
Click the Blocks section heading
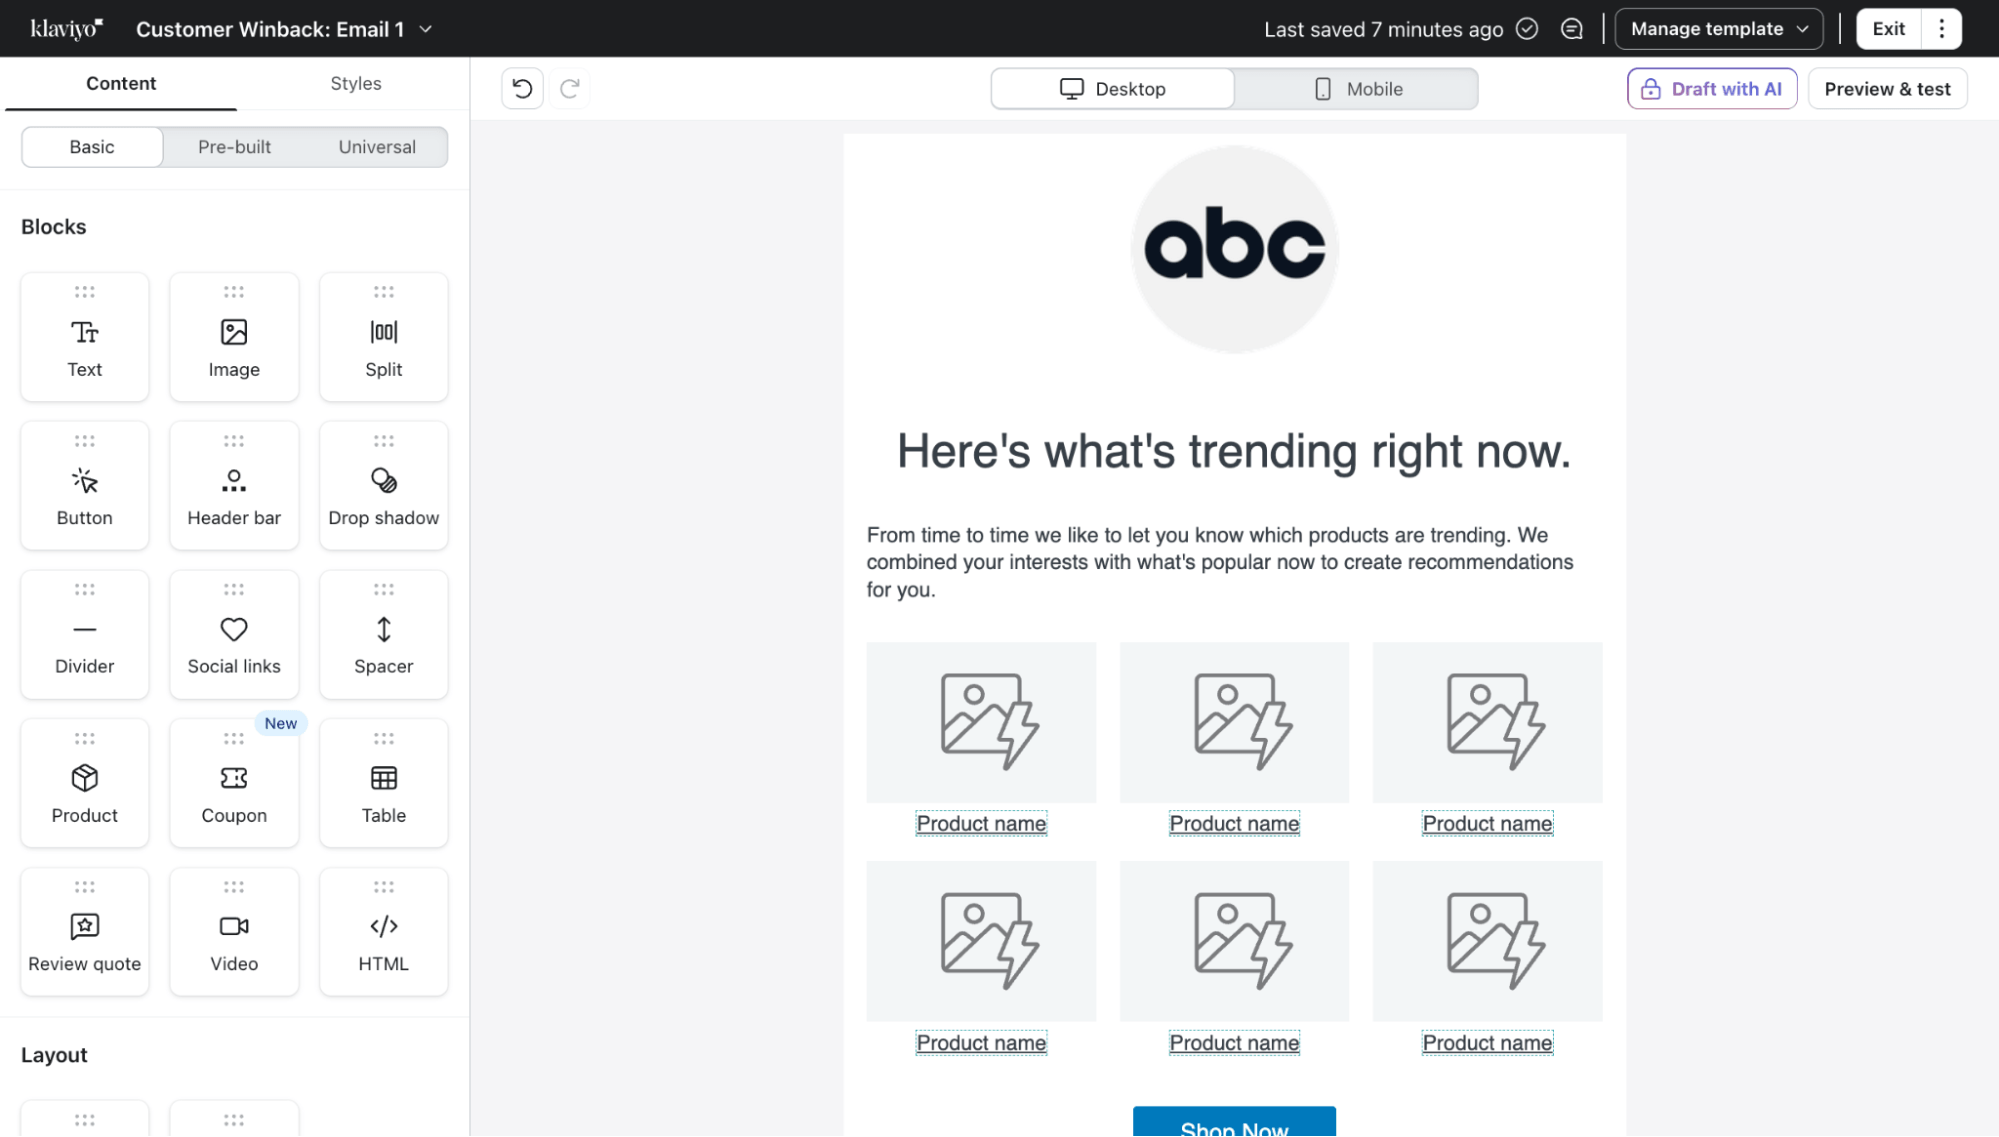pos(54,227)
